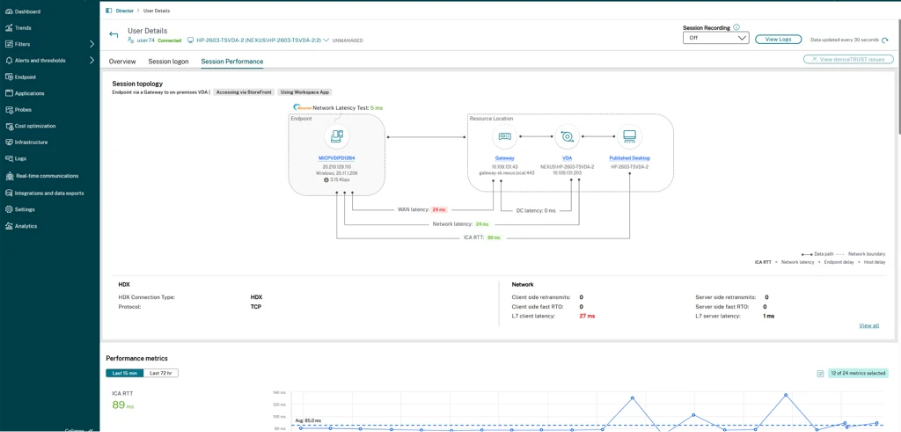Open the Published Desktop link

(x=630, y=157)
